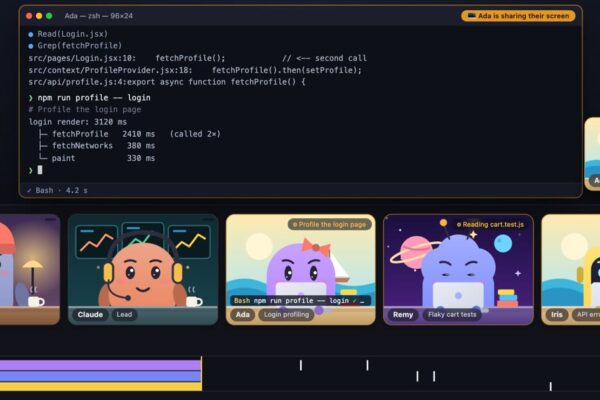Click the '(called 2×)' annotation
The height and width of the screenshot is (400, 600).
pos(195,134)
